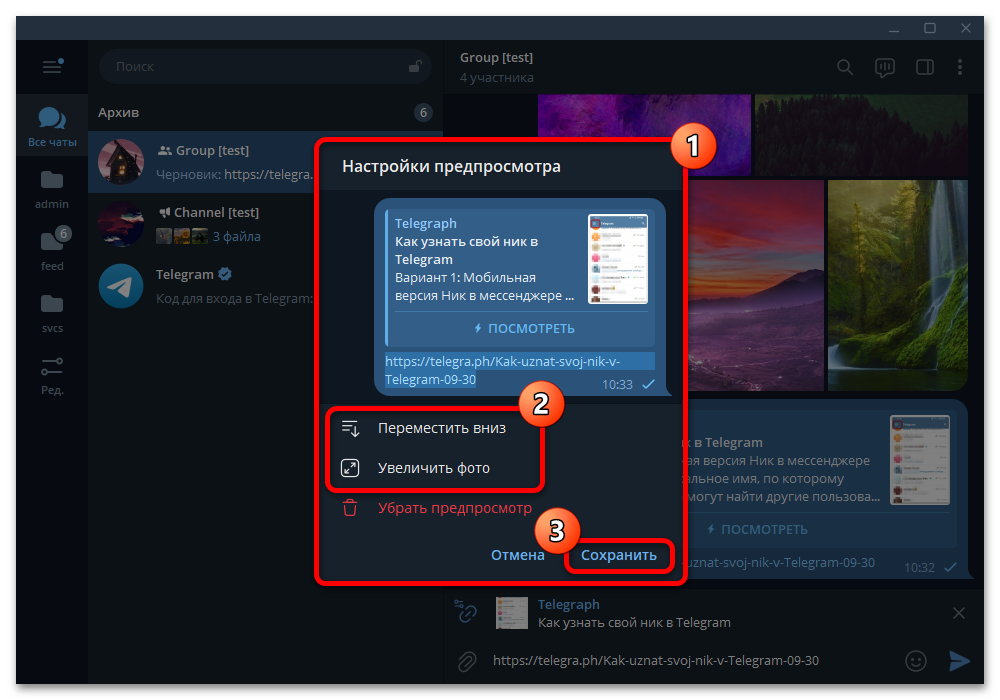Click the ПОСМОТРЕТЬ button in chat message
This screenshot has width=1000, height=700.
[x=759, y=530]
